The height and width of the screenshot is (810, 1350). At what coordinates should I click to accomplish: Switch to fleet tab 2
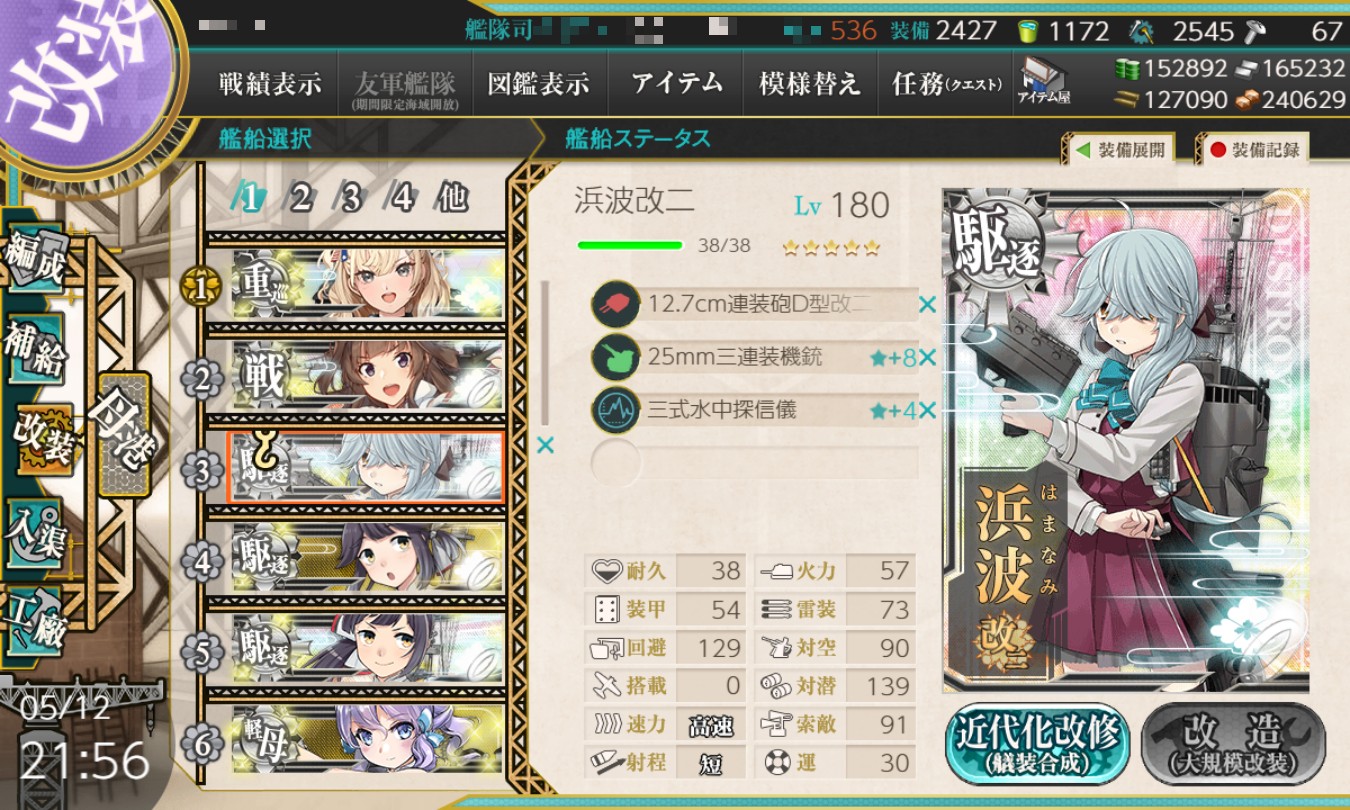[x=298, y=198]
